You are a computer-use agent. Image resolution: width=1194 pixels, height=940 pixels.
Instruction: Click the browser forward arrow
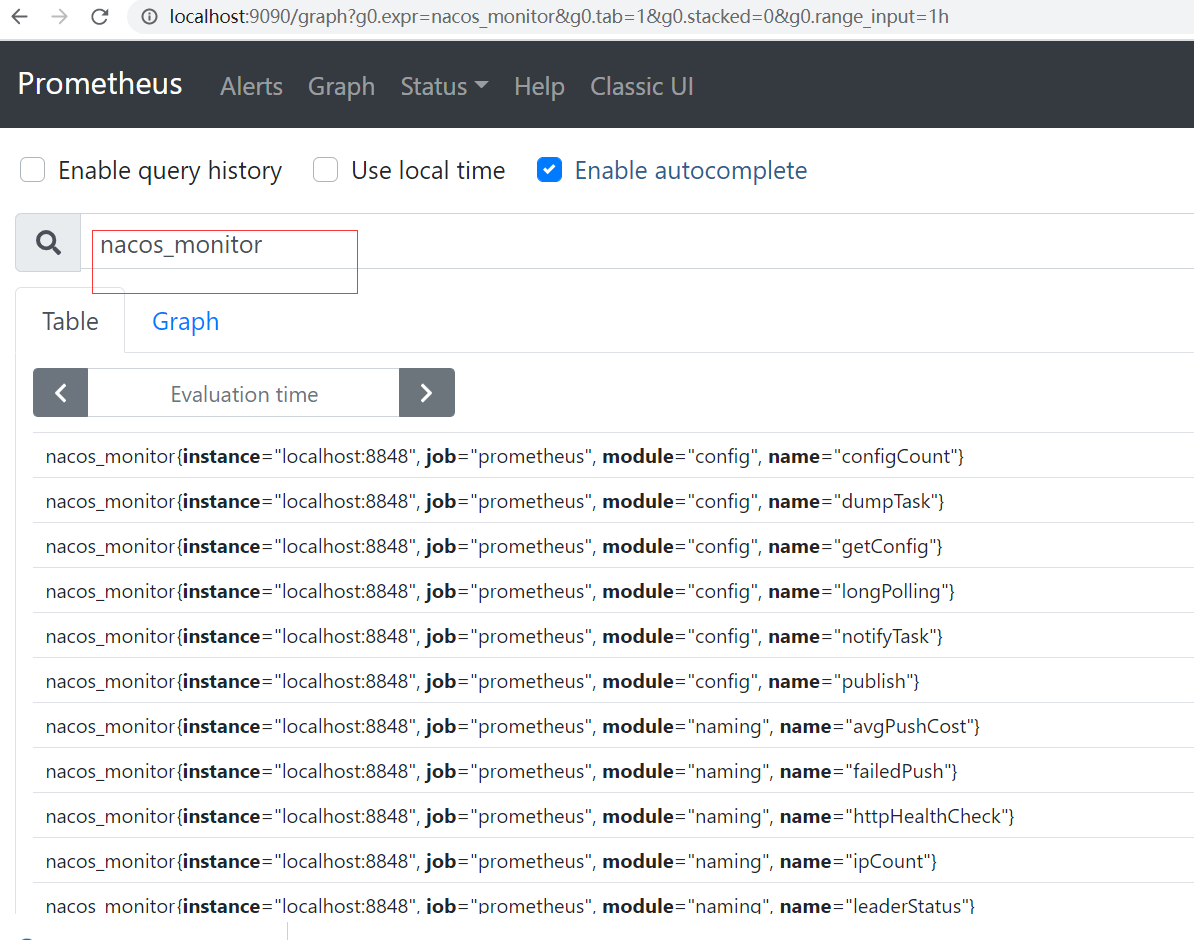[59, 17]
